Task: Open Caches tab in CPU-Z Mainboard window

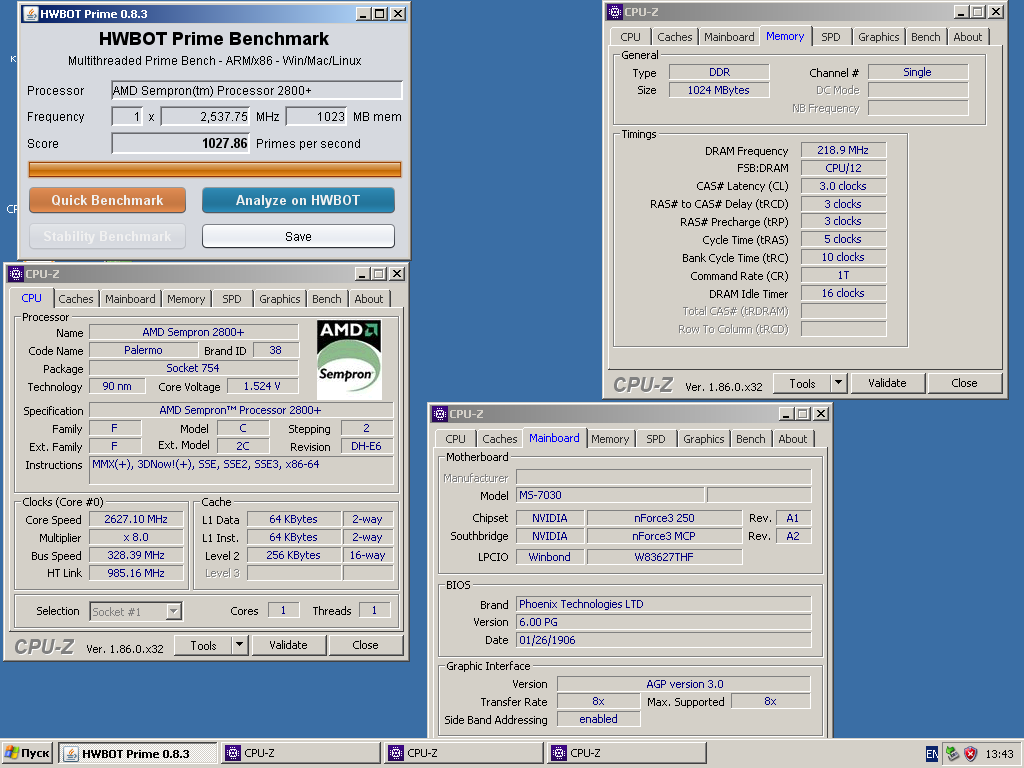Action: (x=500, y=439)
